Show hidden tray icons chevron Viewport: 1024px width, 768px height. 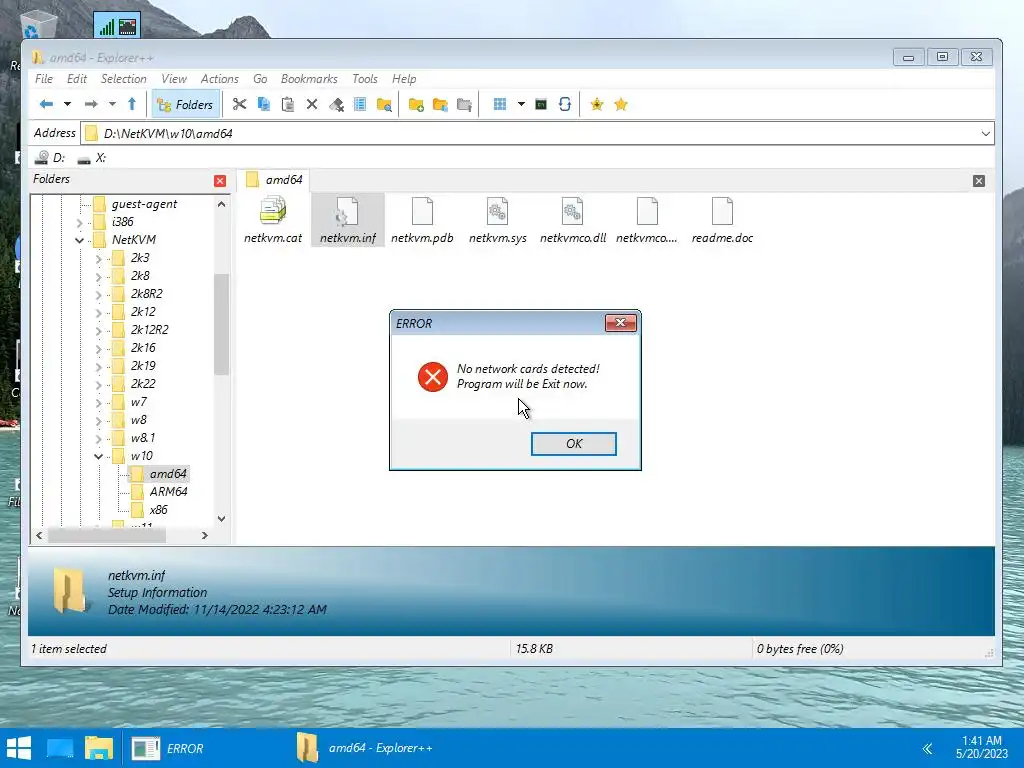(x=927, y=748)
